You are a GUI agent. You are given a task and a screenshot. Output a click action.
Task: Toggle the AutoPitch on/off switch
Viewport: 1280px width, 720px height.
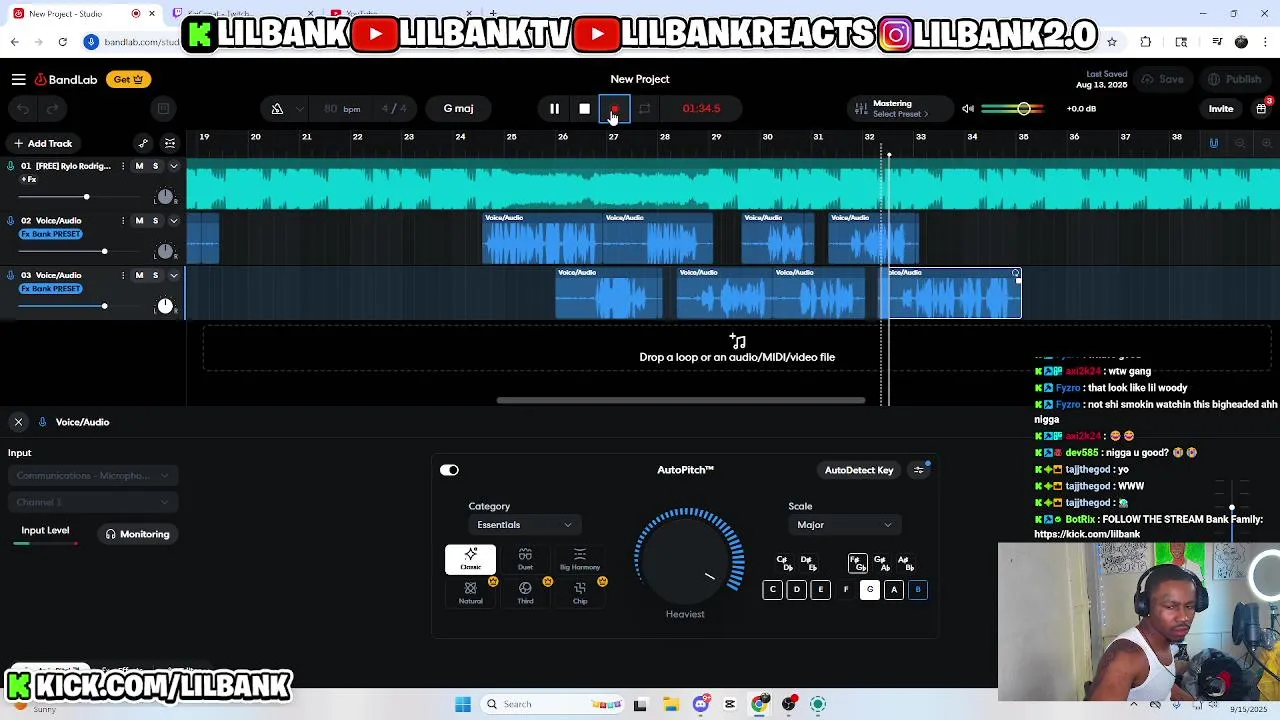(x=449, y=470)
